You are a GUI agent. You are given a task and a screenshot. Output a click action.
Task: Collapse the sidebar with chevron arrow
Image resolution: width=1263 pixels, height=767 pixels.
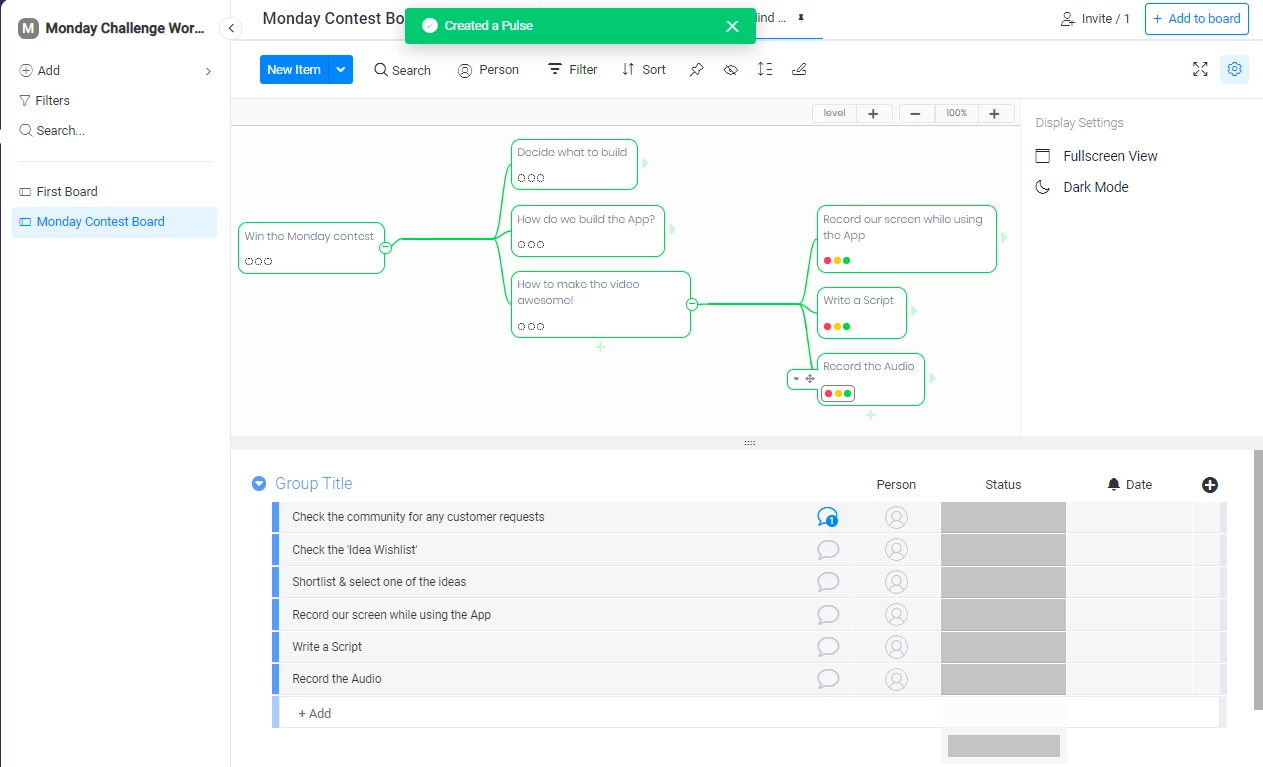(232, 28)
